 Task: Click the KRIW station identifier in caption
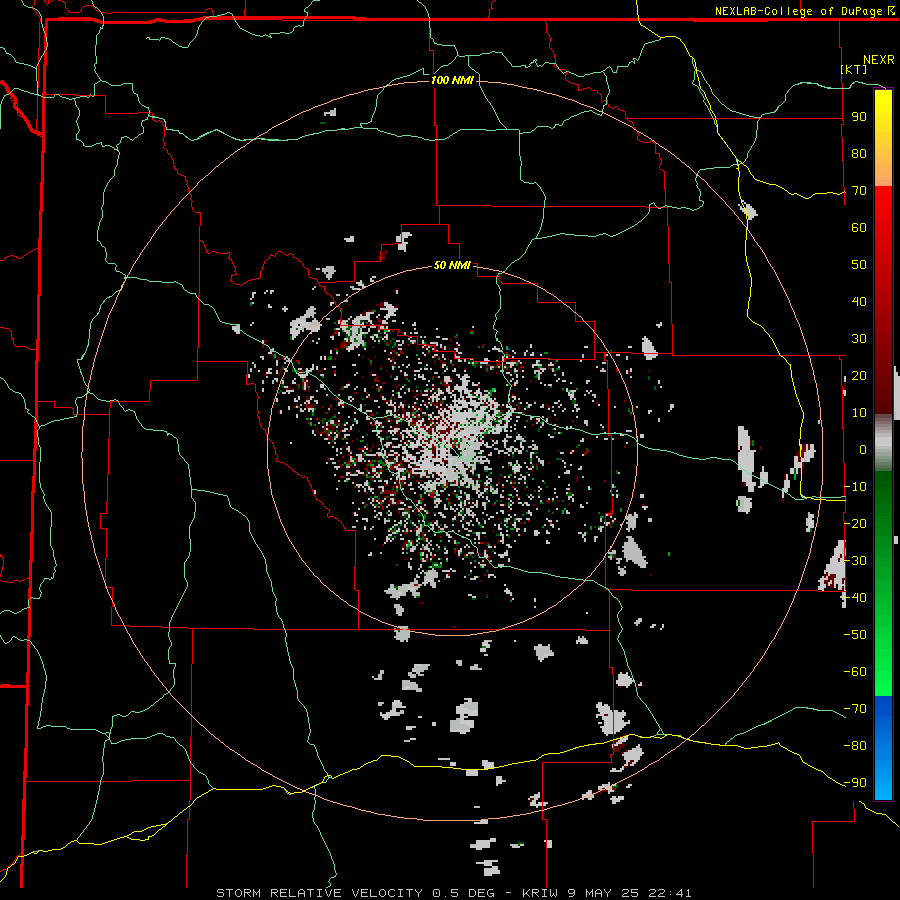540,893
